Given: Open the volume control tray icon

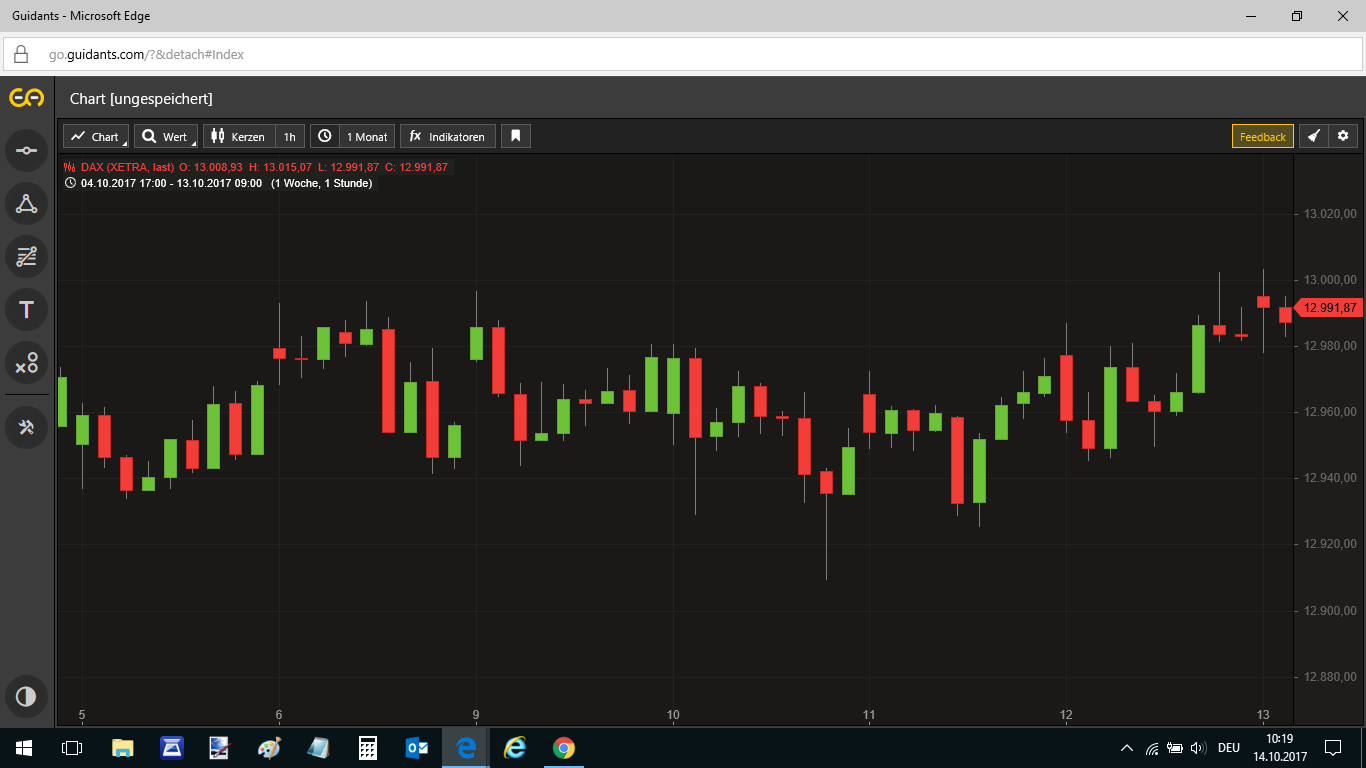Looking at the screenshot, I should tap(1198, 747).
